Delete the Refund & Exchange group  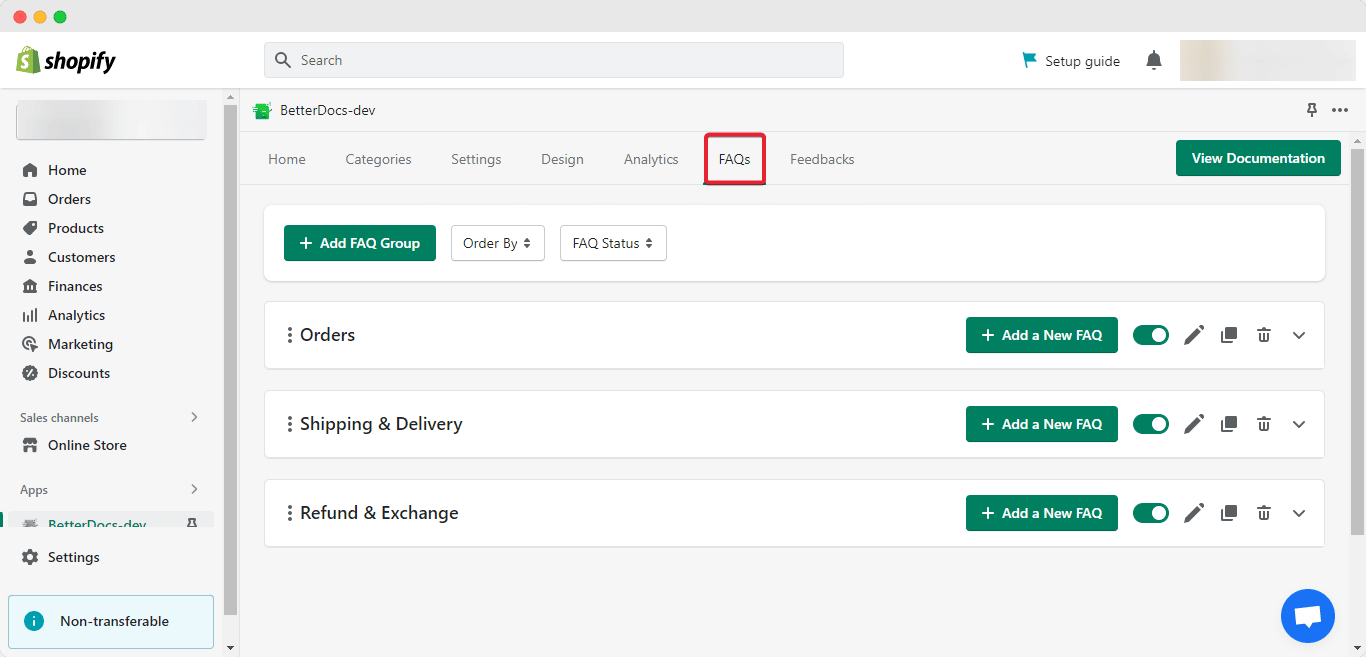1264,513
